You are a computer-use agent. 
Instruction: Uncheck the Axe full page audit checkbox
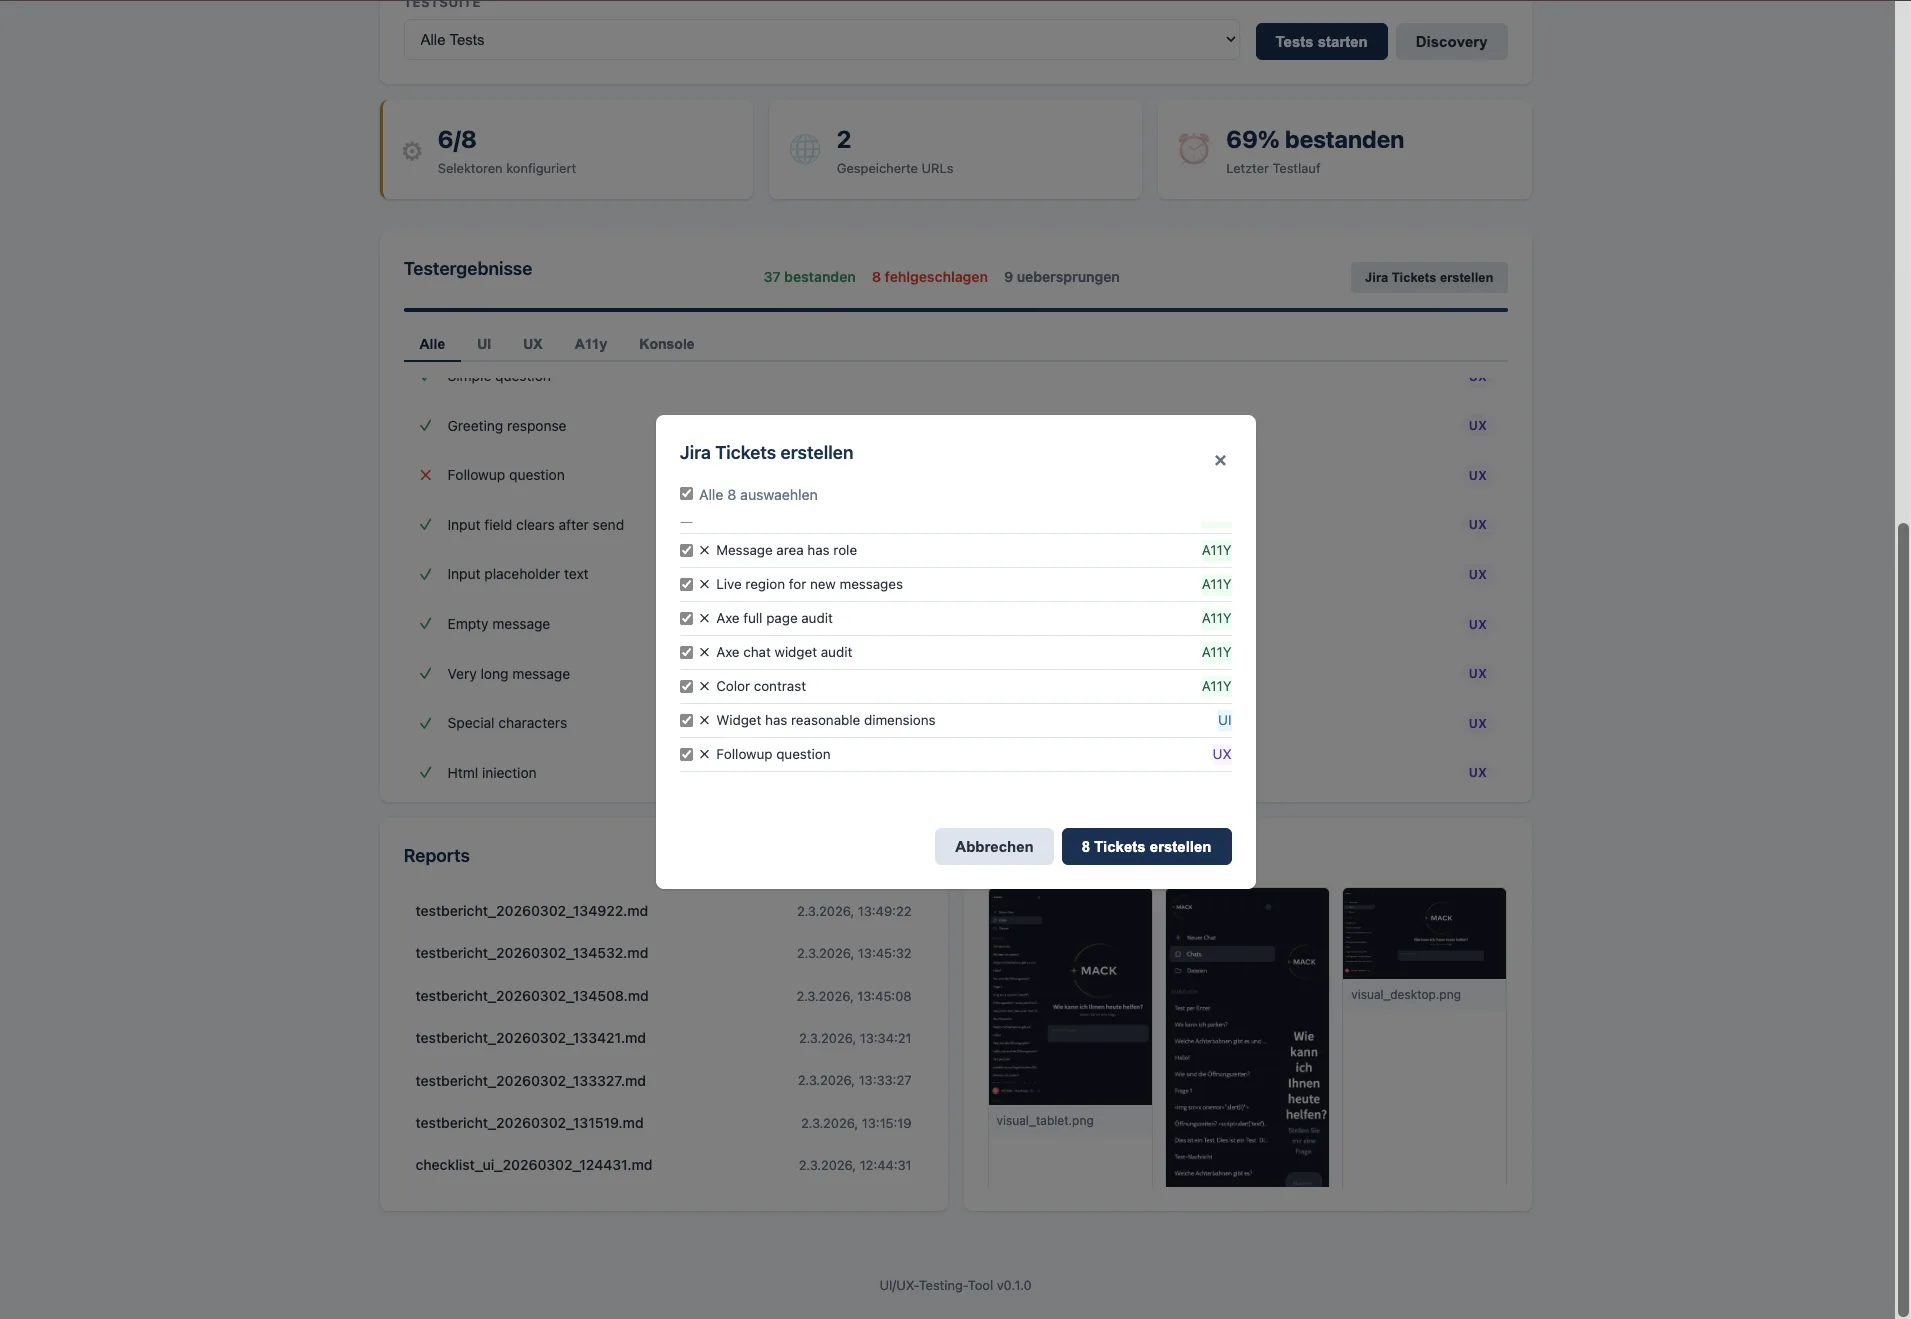tap(687, 619)
